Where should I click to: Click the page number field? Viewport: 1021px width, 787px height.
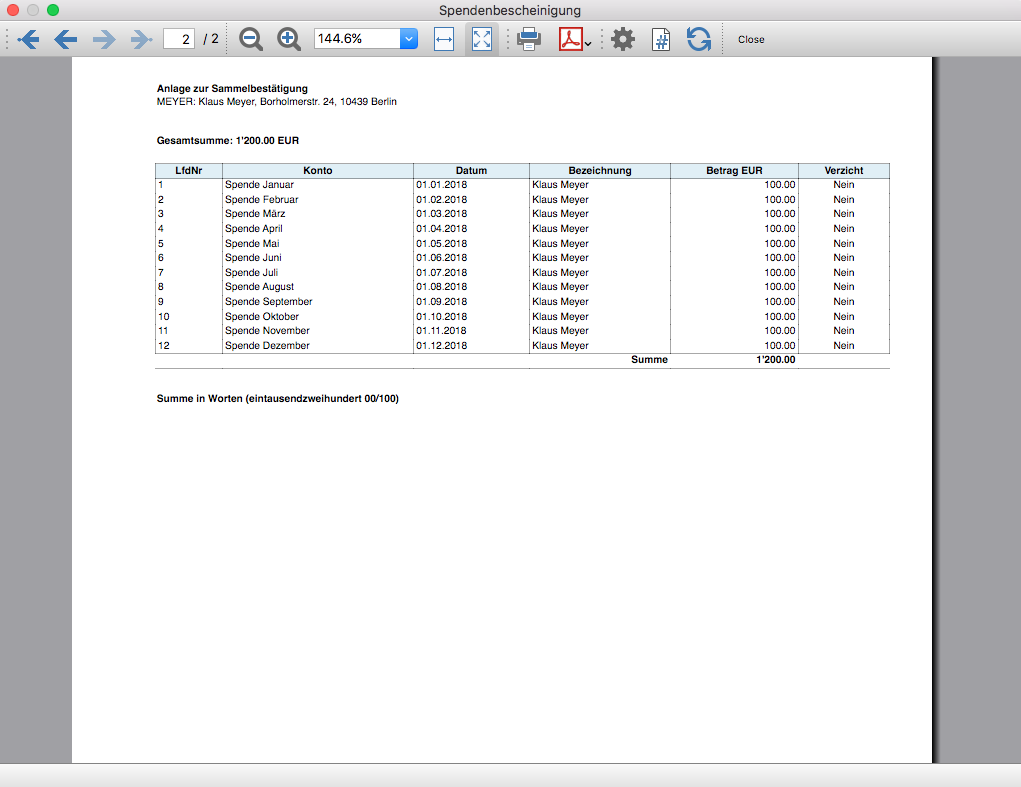[x=179, y=39]
